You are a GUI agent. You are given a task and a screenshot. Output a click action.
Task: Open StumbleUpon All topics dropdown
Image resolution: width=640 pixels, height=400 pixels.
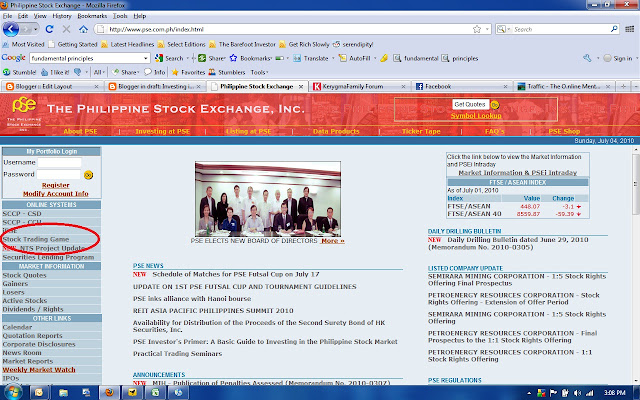click(x=99, y=72)
